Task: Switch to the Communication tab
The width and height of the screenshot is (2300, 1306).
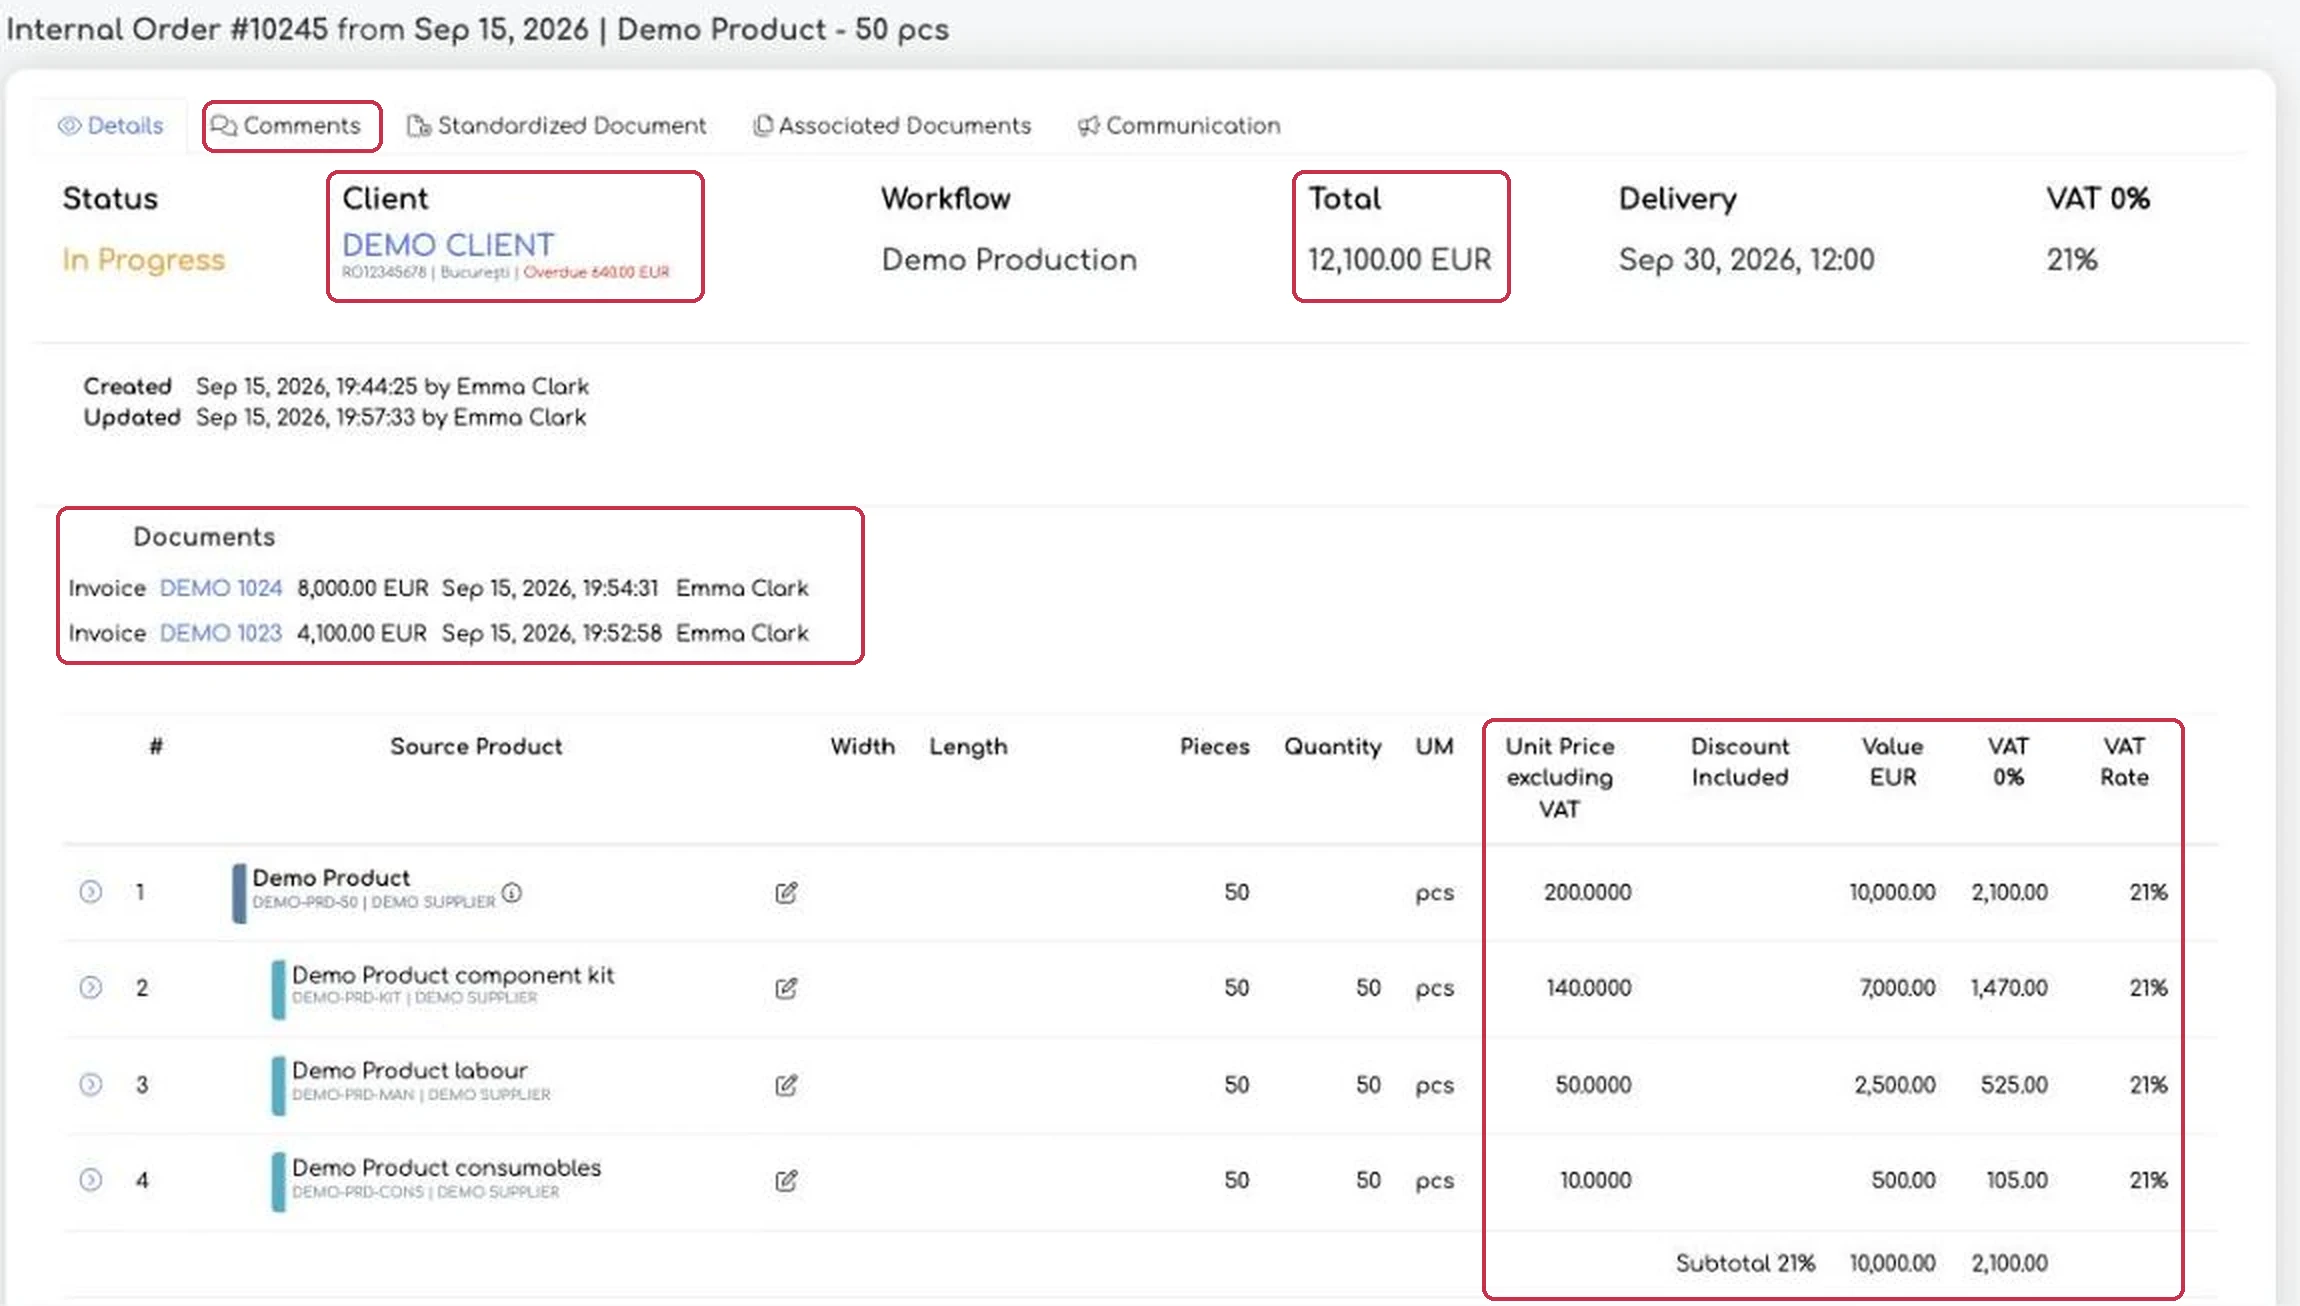Action: 1179,126
